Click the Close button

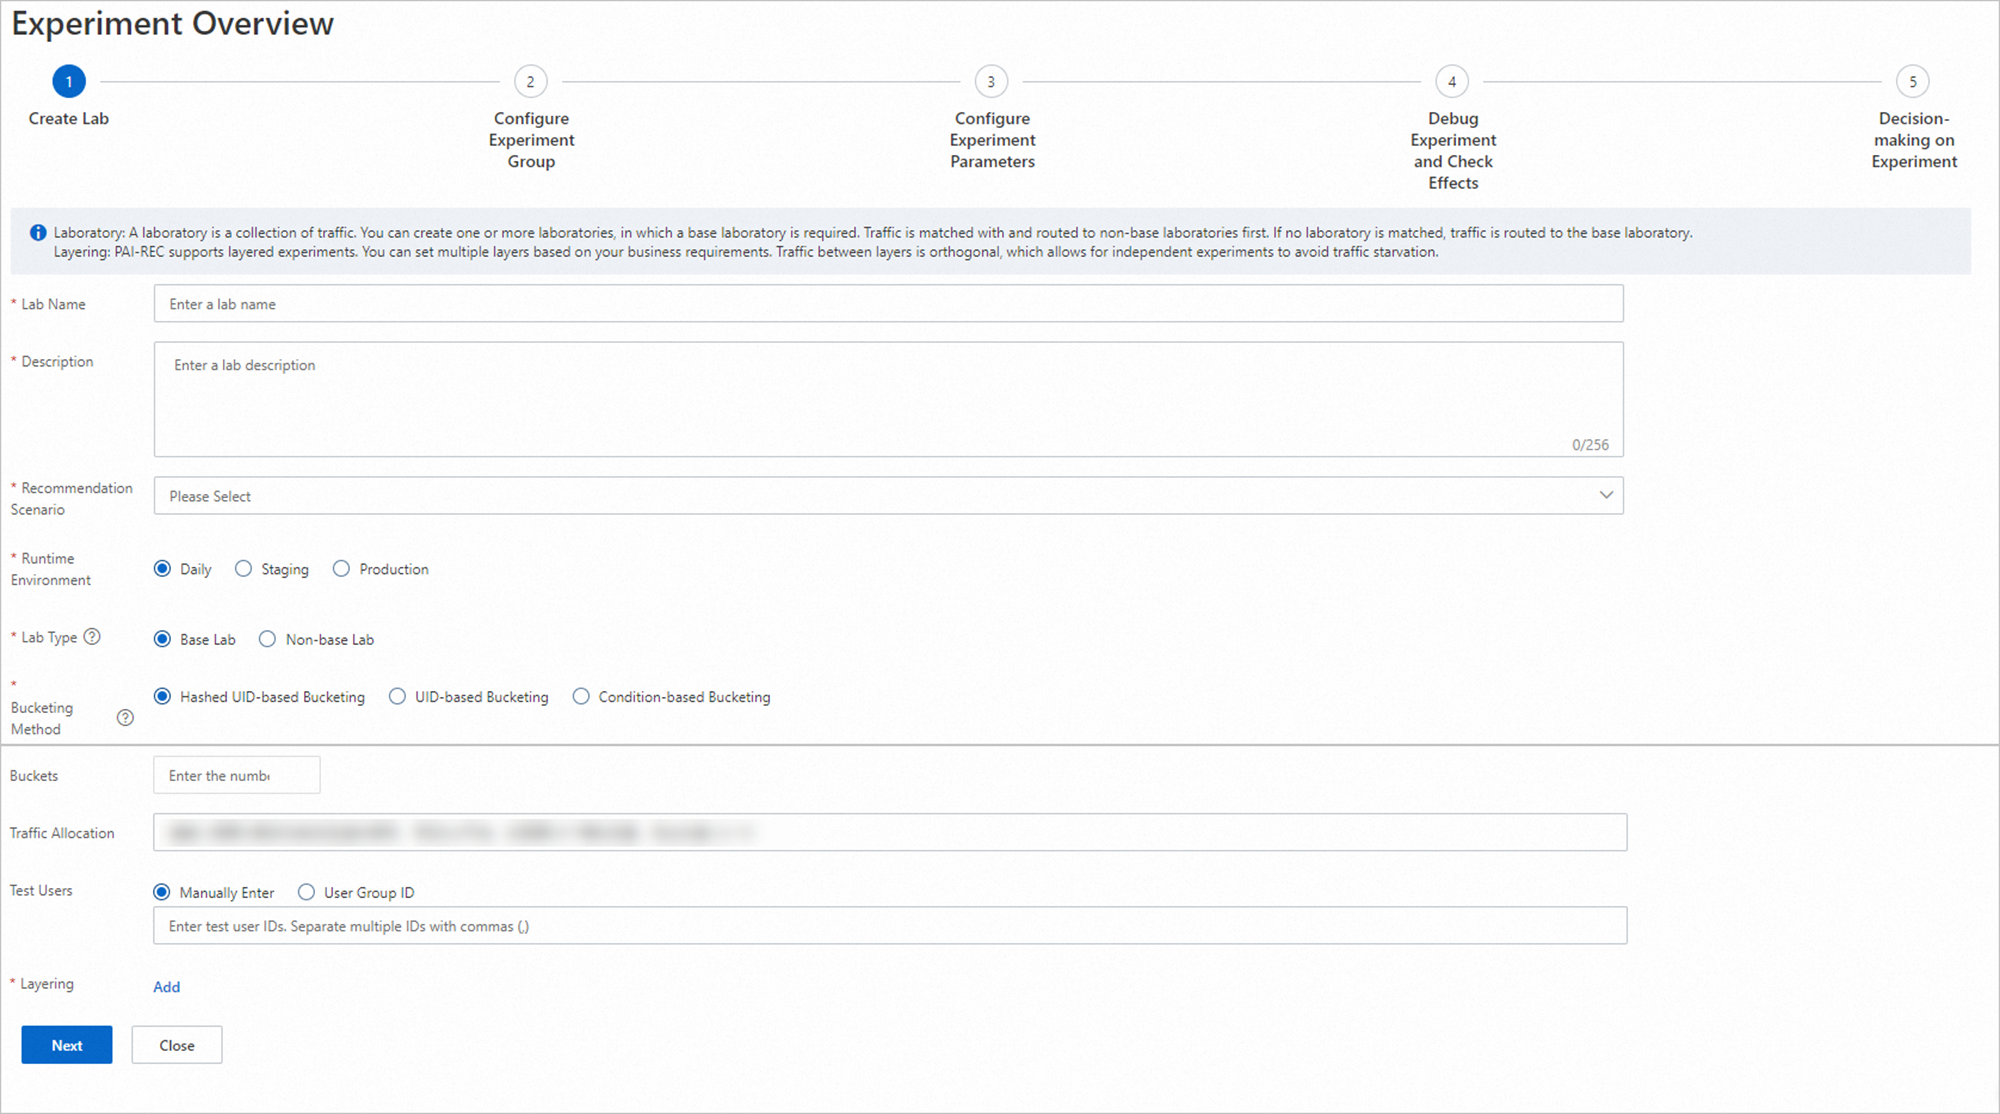click(x=176, y=1044)
